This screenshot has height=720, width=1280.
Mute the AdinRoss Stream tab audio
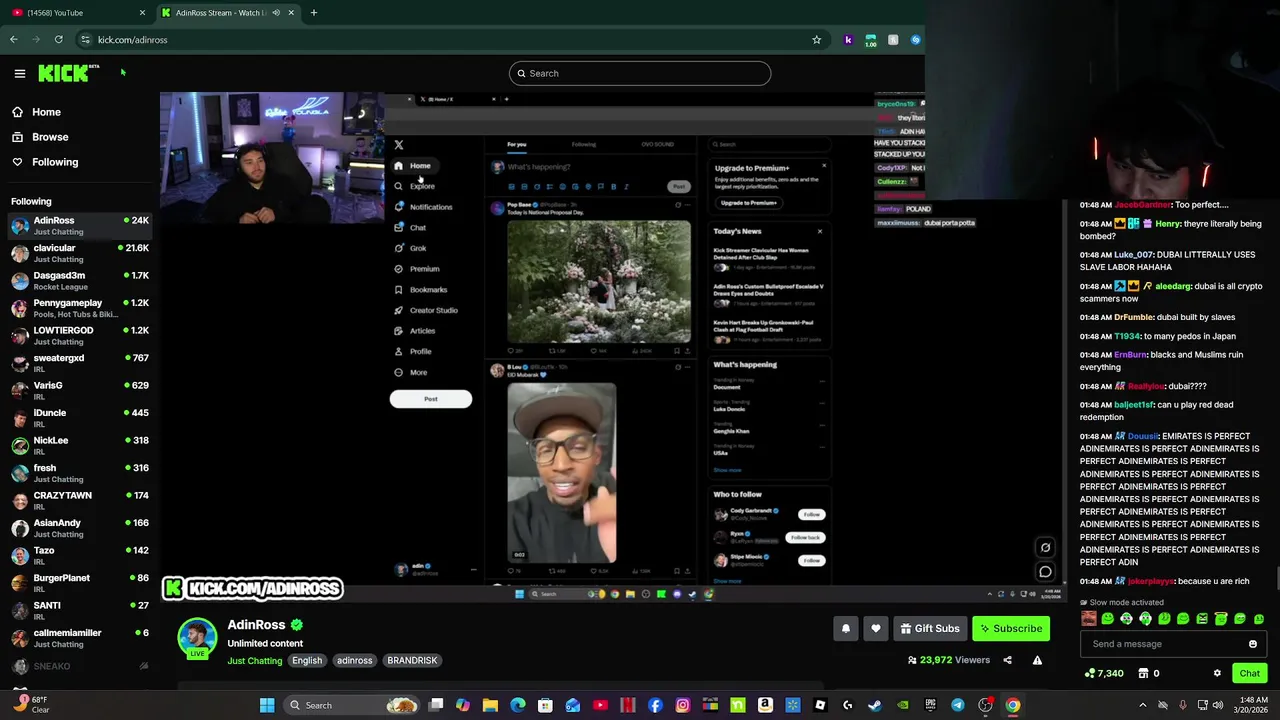pos(276,13)
